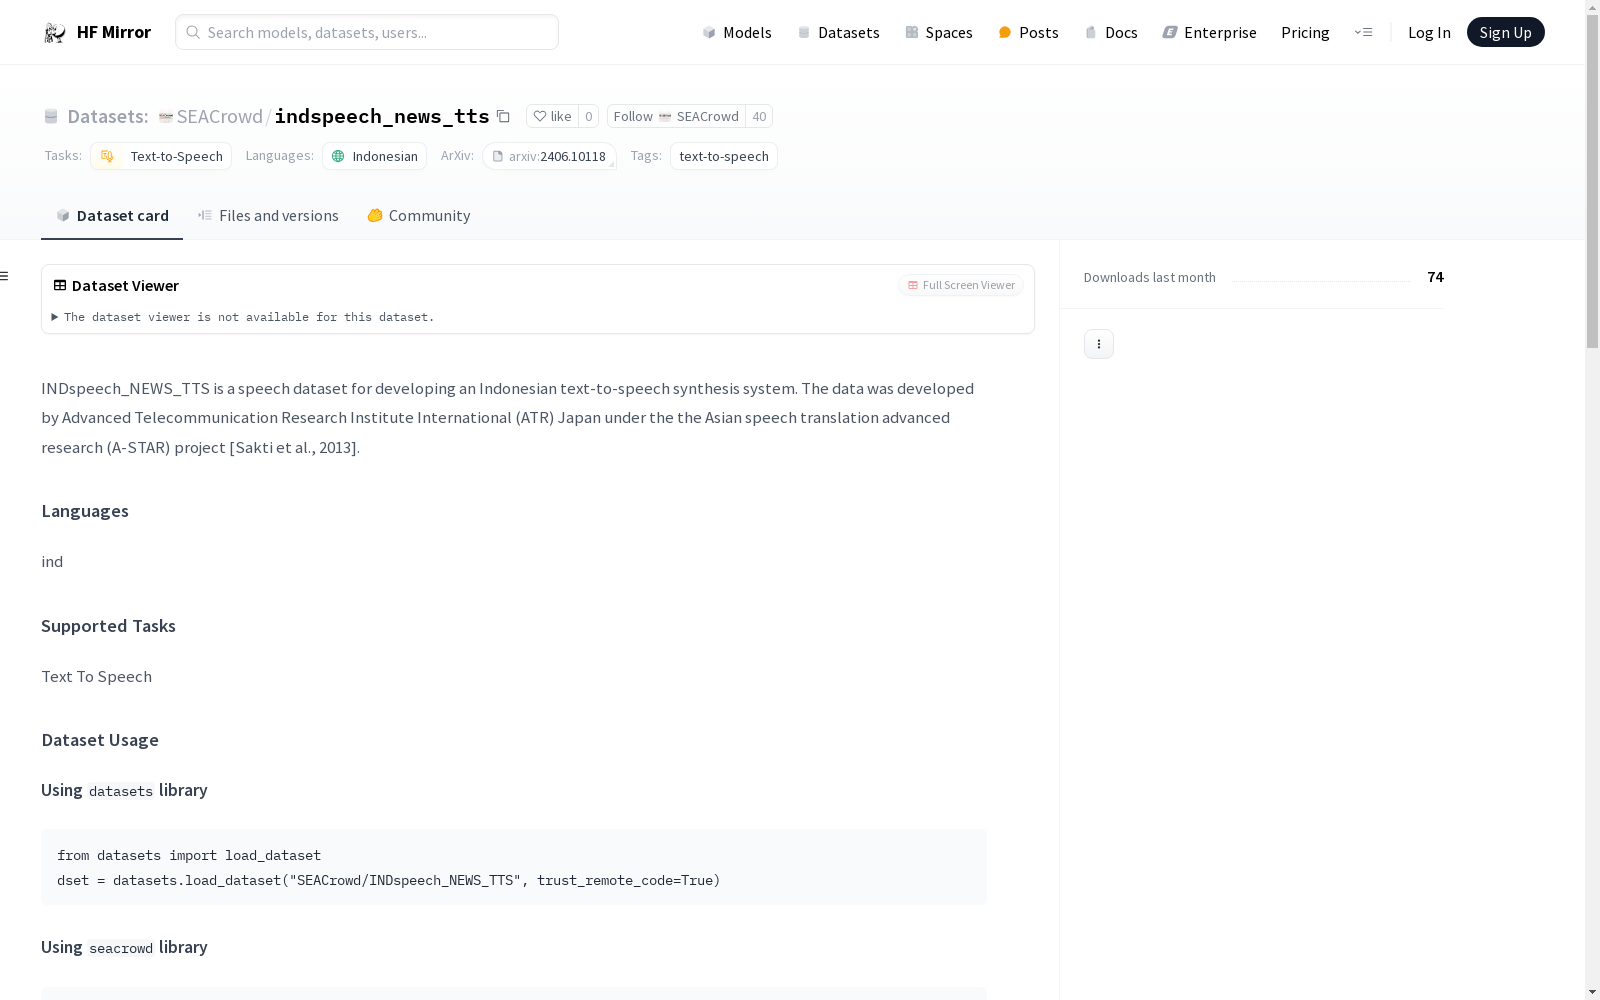Click the 'Using seacrowd library' heading
This screenshot has height=1000, width=1600.
click(124, 947)
